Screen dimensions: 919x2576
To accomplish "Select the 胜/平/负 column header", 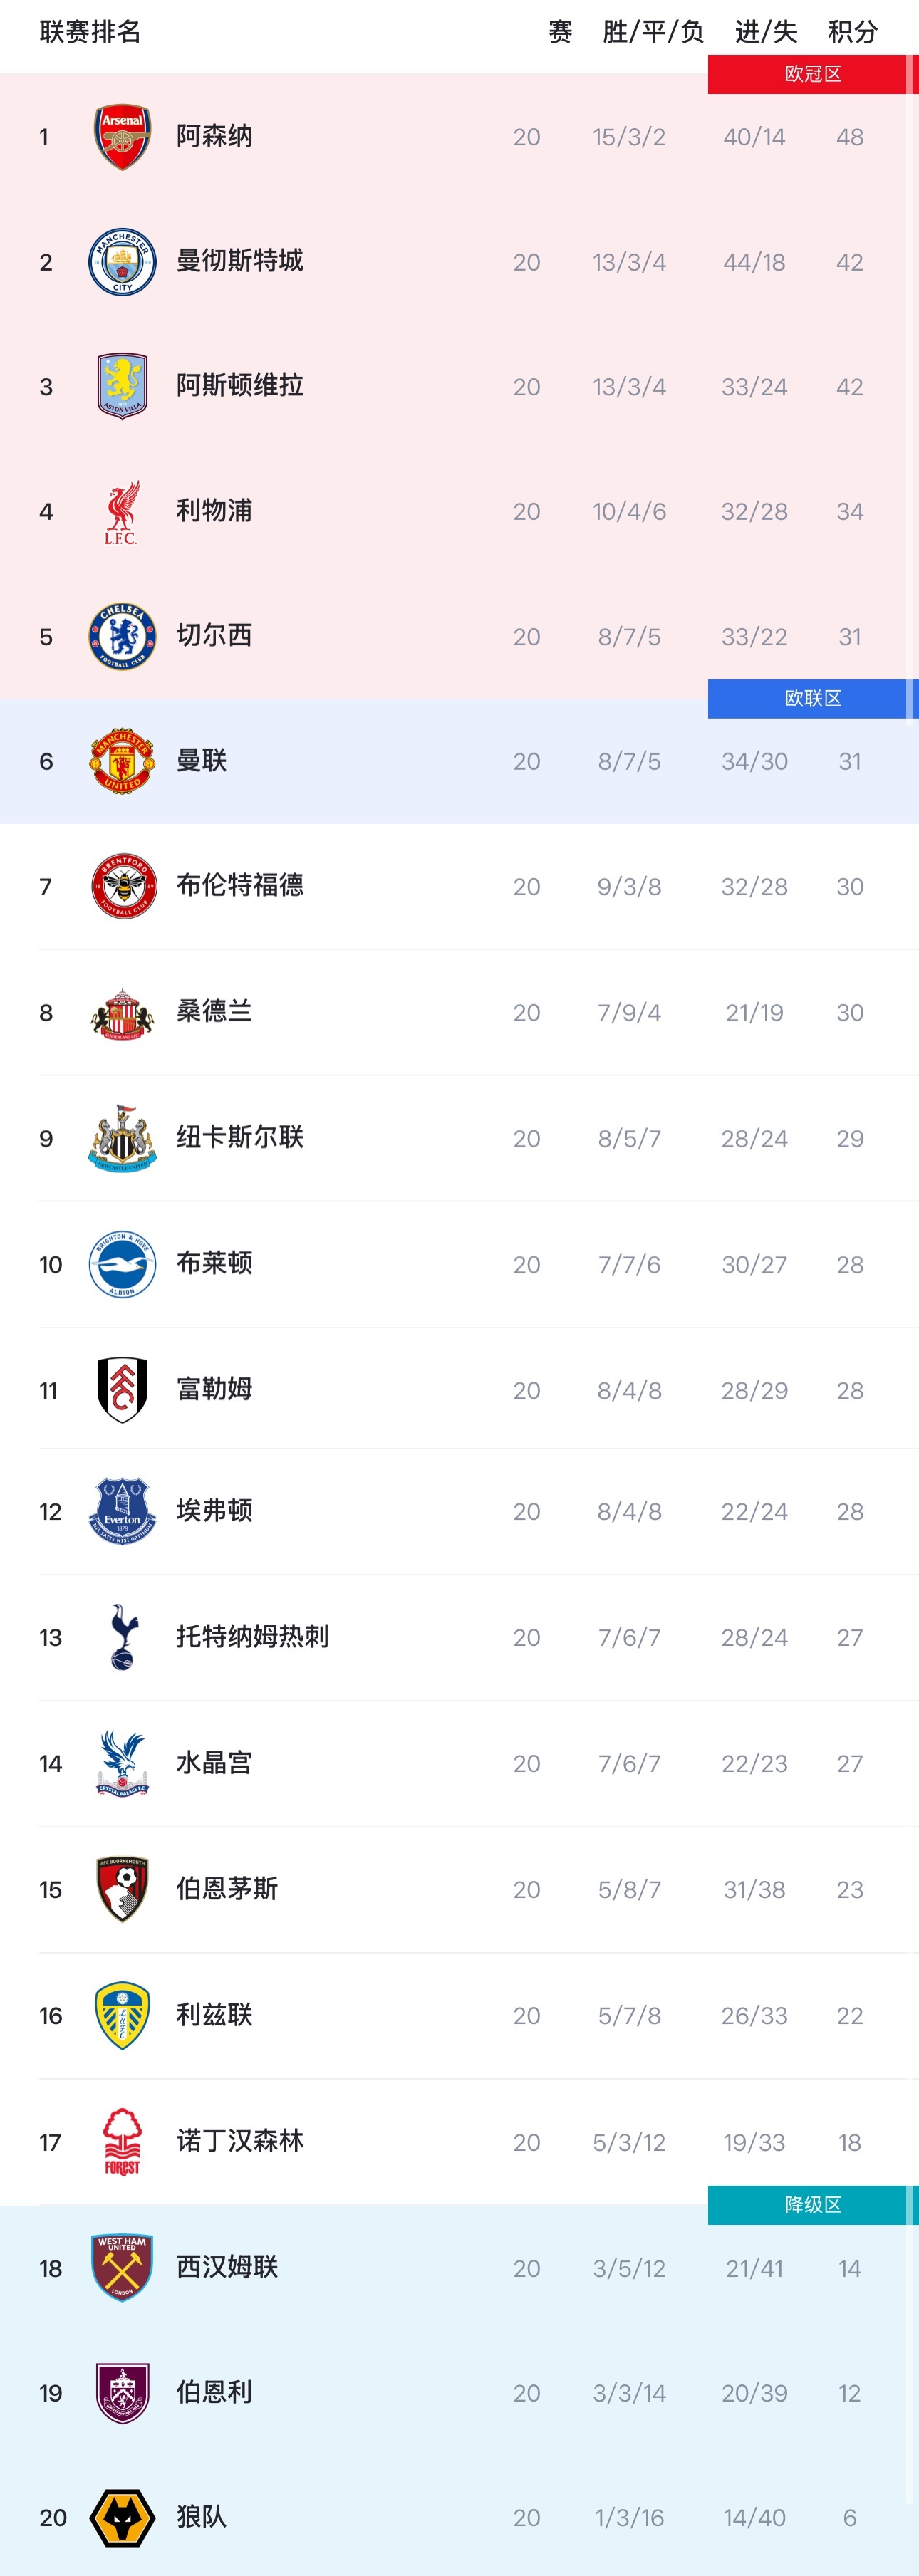I will (x=653, y=32).
